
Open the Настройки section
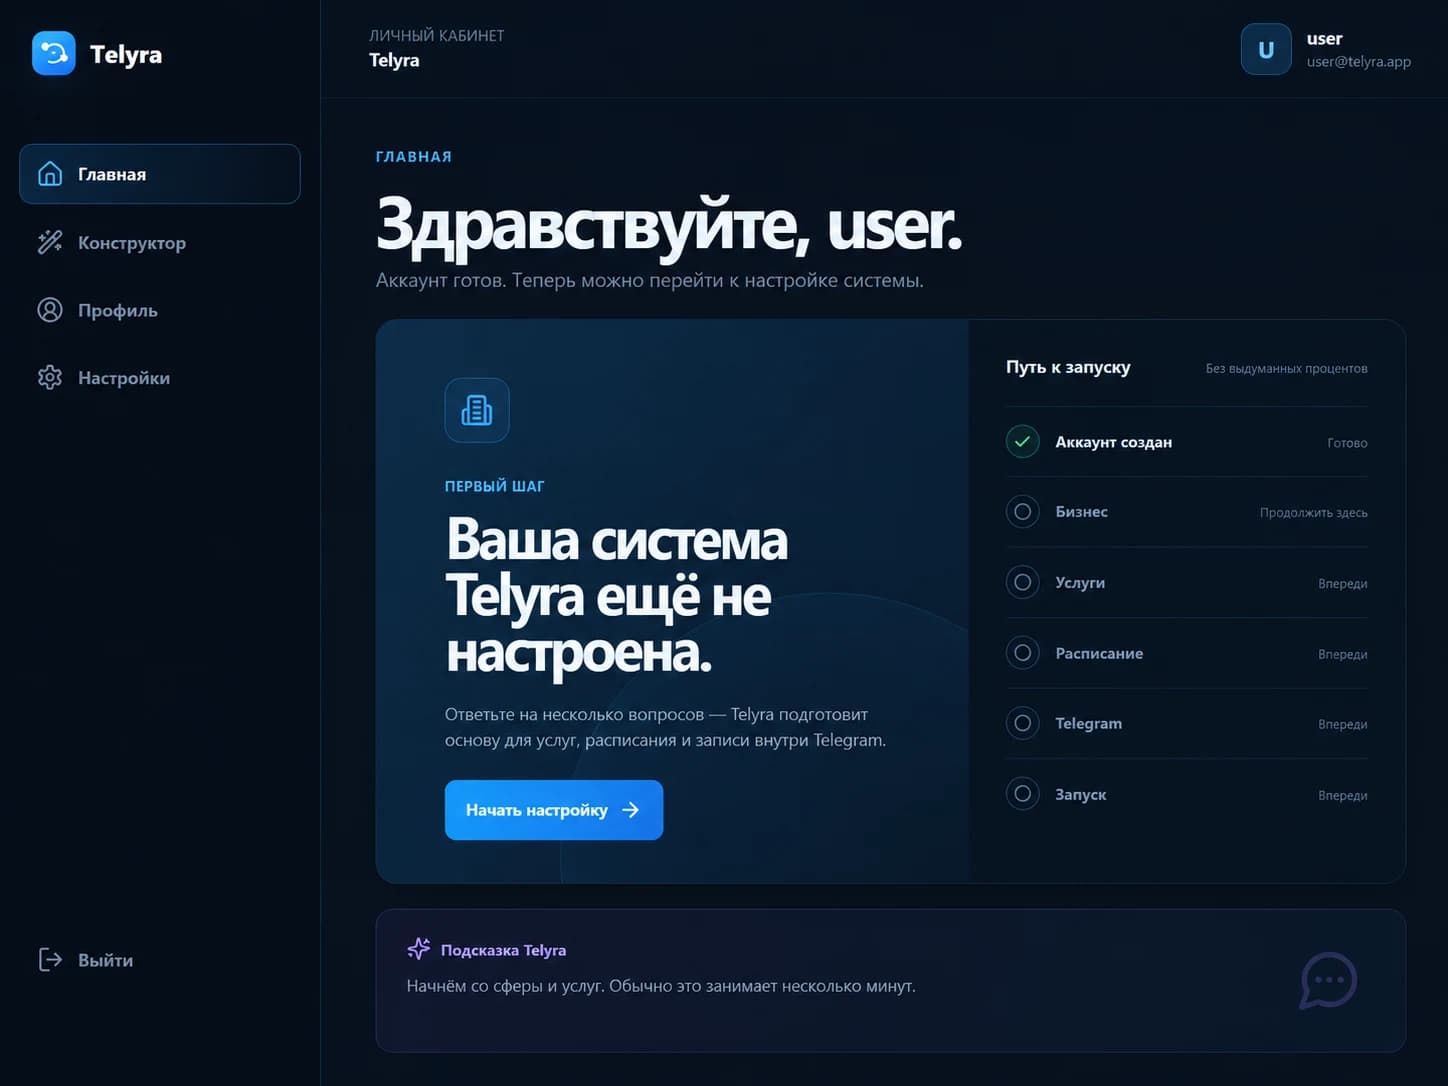(160, 378)
